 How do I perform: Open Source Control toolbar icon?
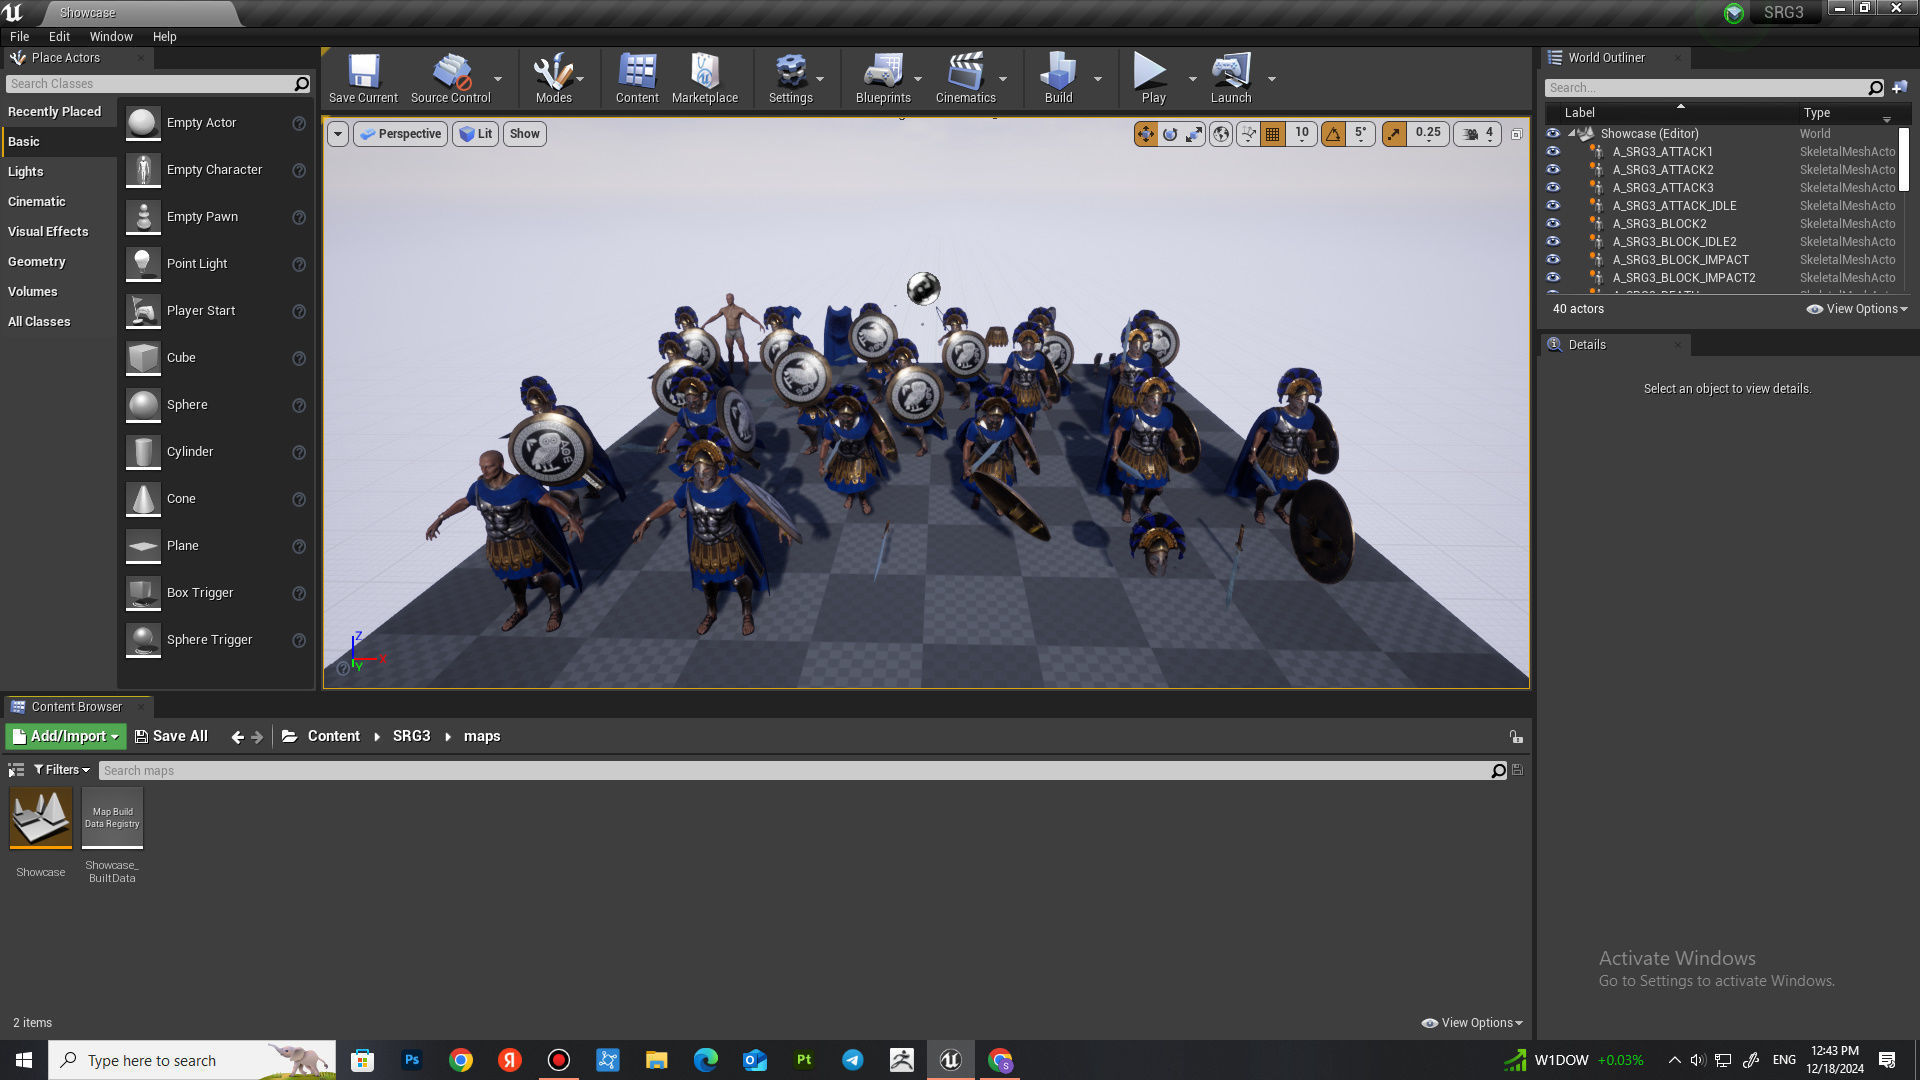(450, 78)
